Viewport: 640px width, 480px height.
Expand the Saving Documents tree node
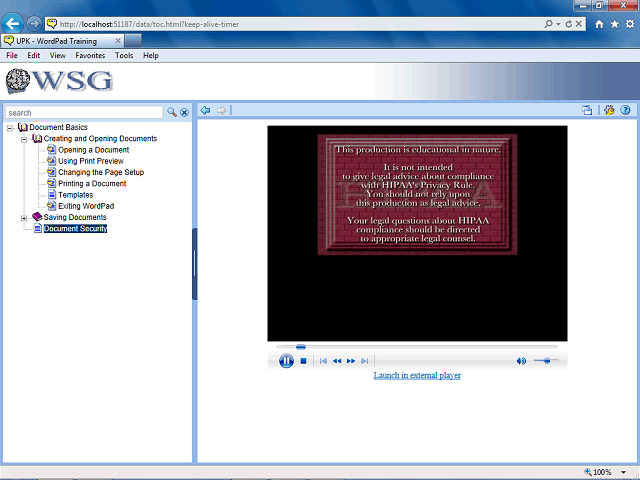pos(24,218)
